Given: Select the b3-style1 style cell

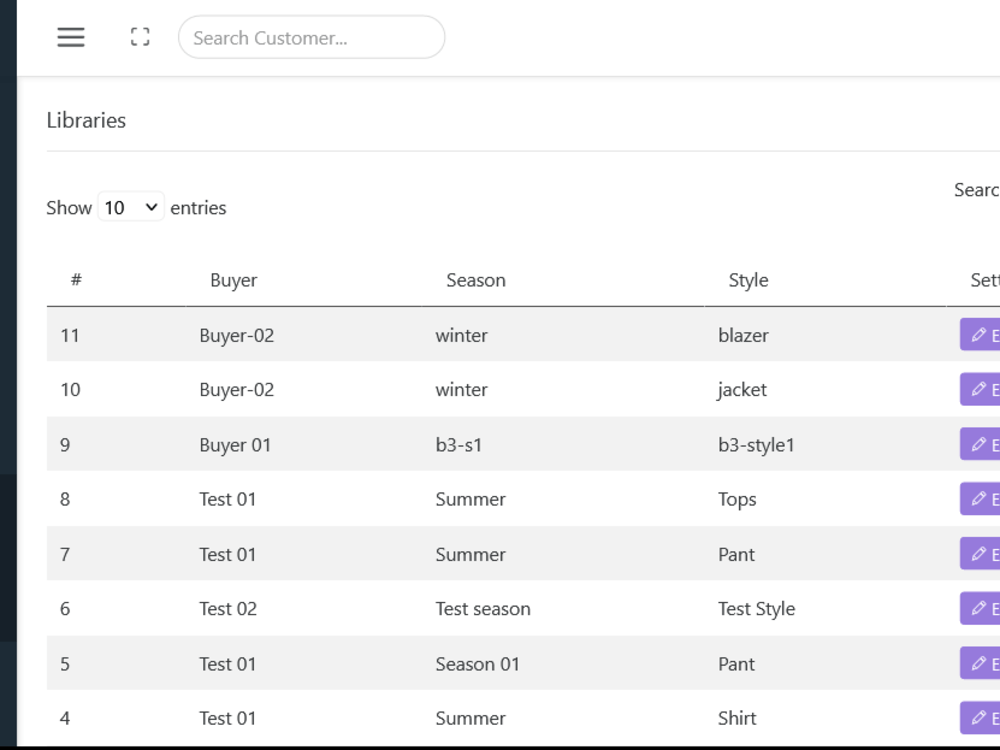Looking at the screenshot, I should click(x=756, y=445).
